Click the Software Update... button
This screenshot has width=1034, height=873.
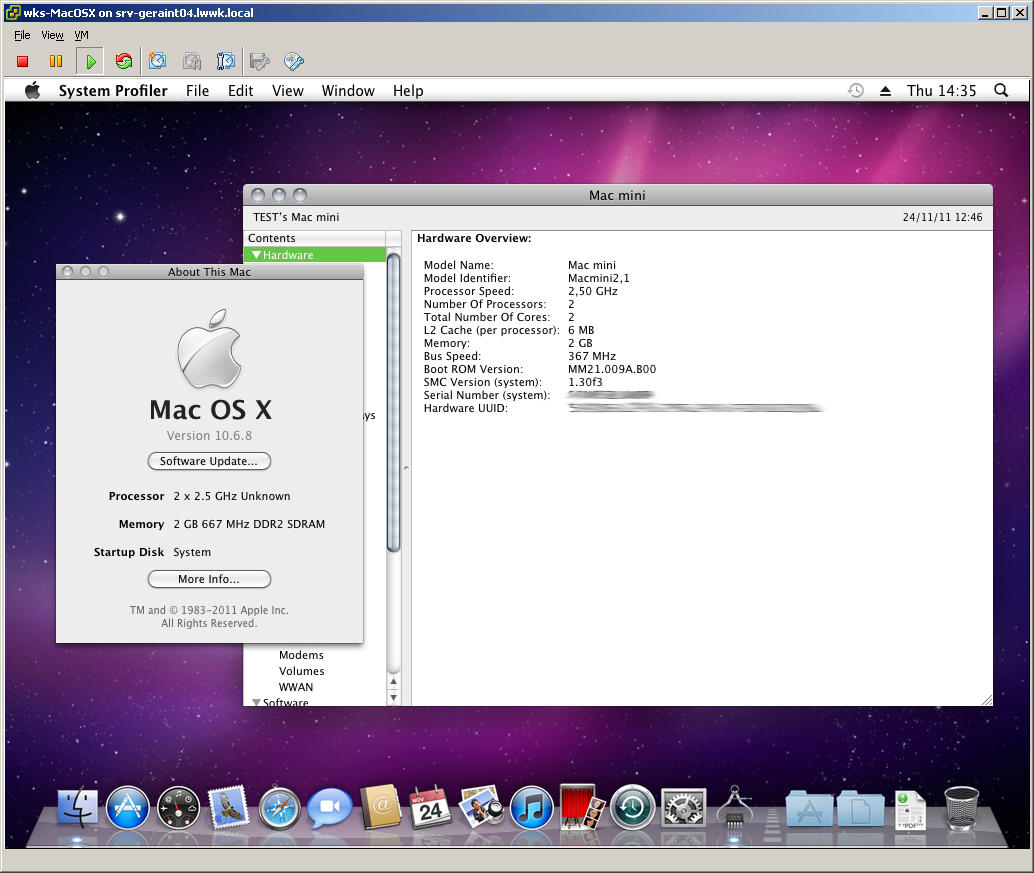(209, 461)
